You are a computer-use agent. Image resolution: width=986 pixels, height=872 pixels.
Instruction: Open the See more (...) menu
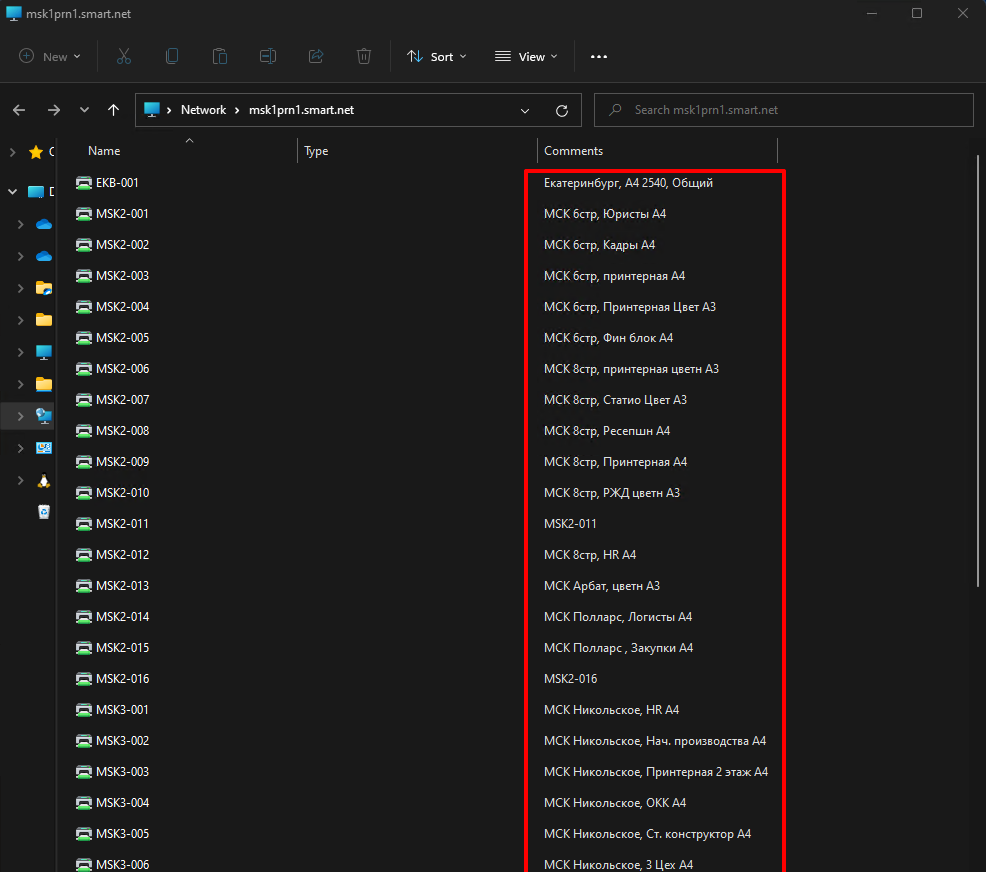coord(599,57)
